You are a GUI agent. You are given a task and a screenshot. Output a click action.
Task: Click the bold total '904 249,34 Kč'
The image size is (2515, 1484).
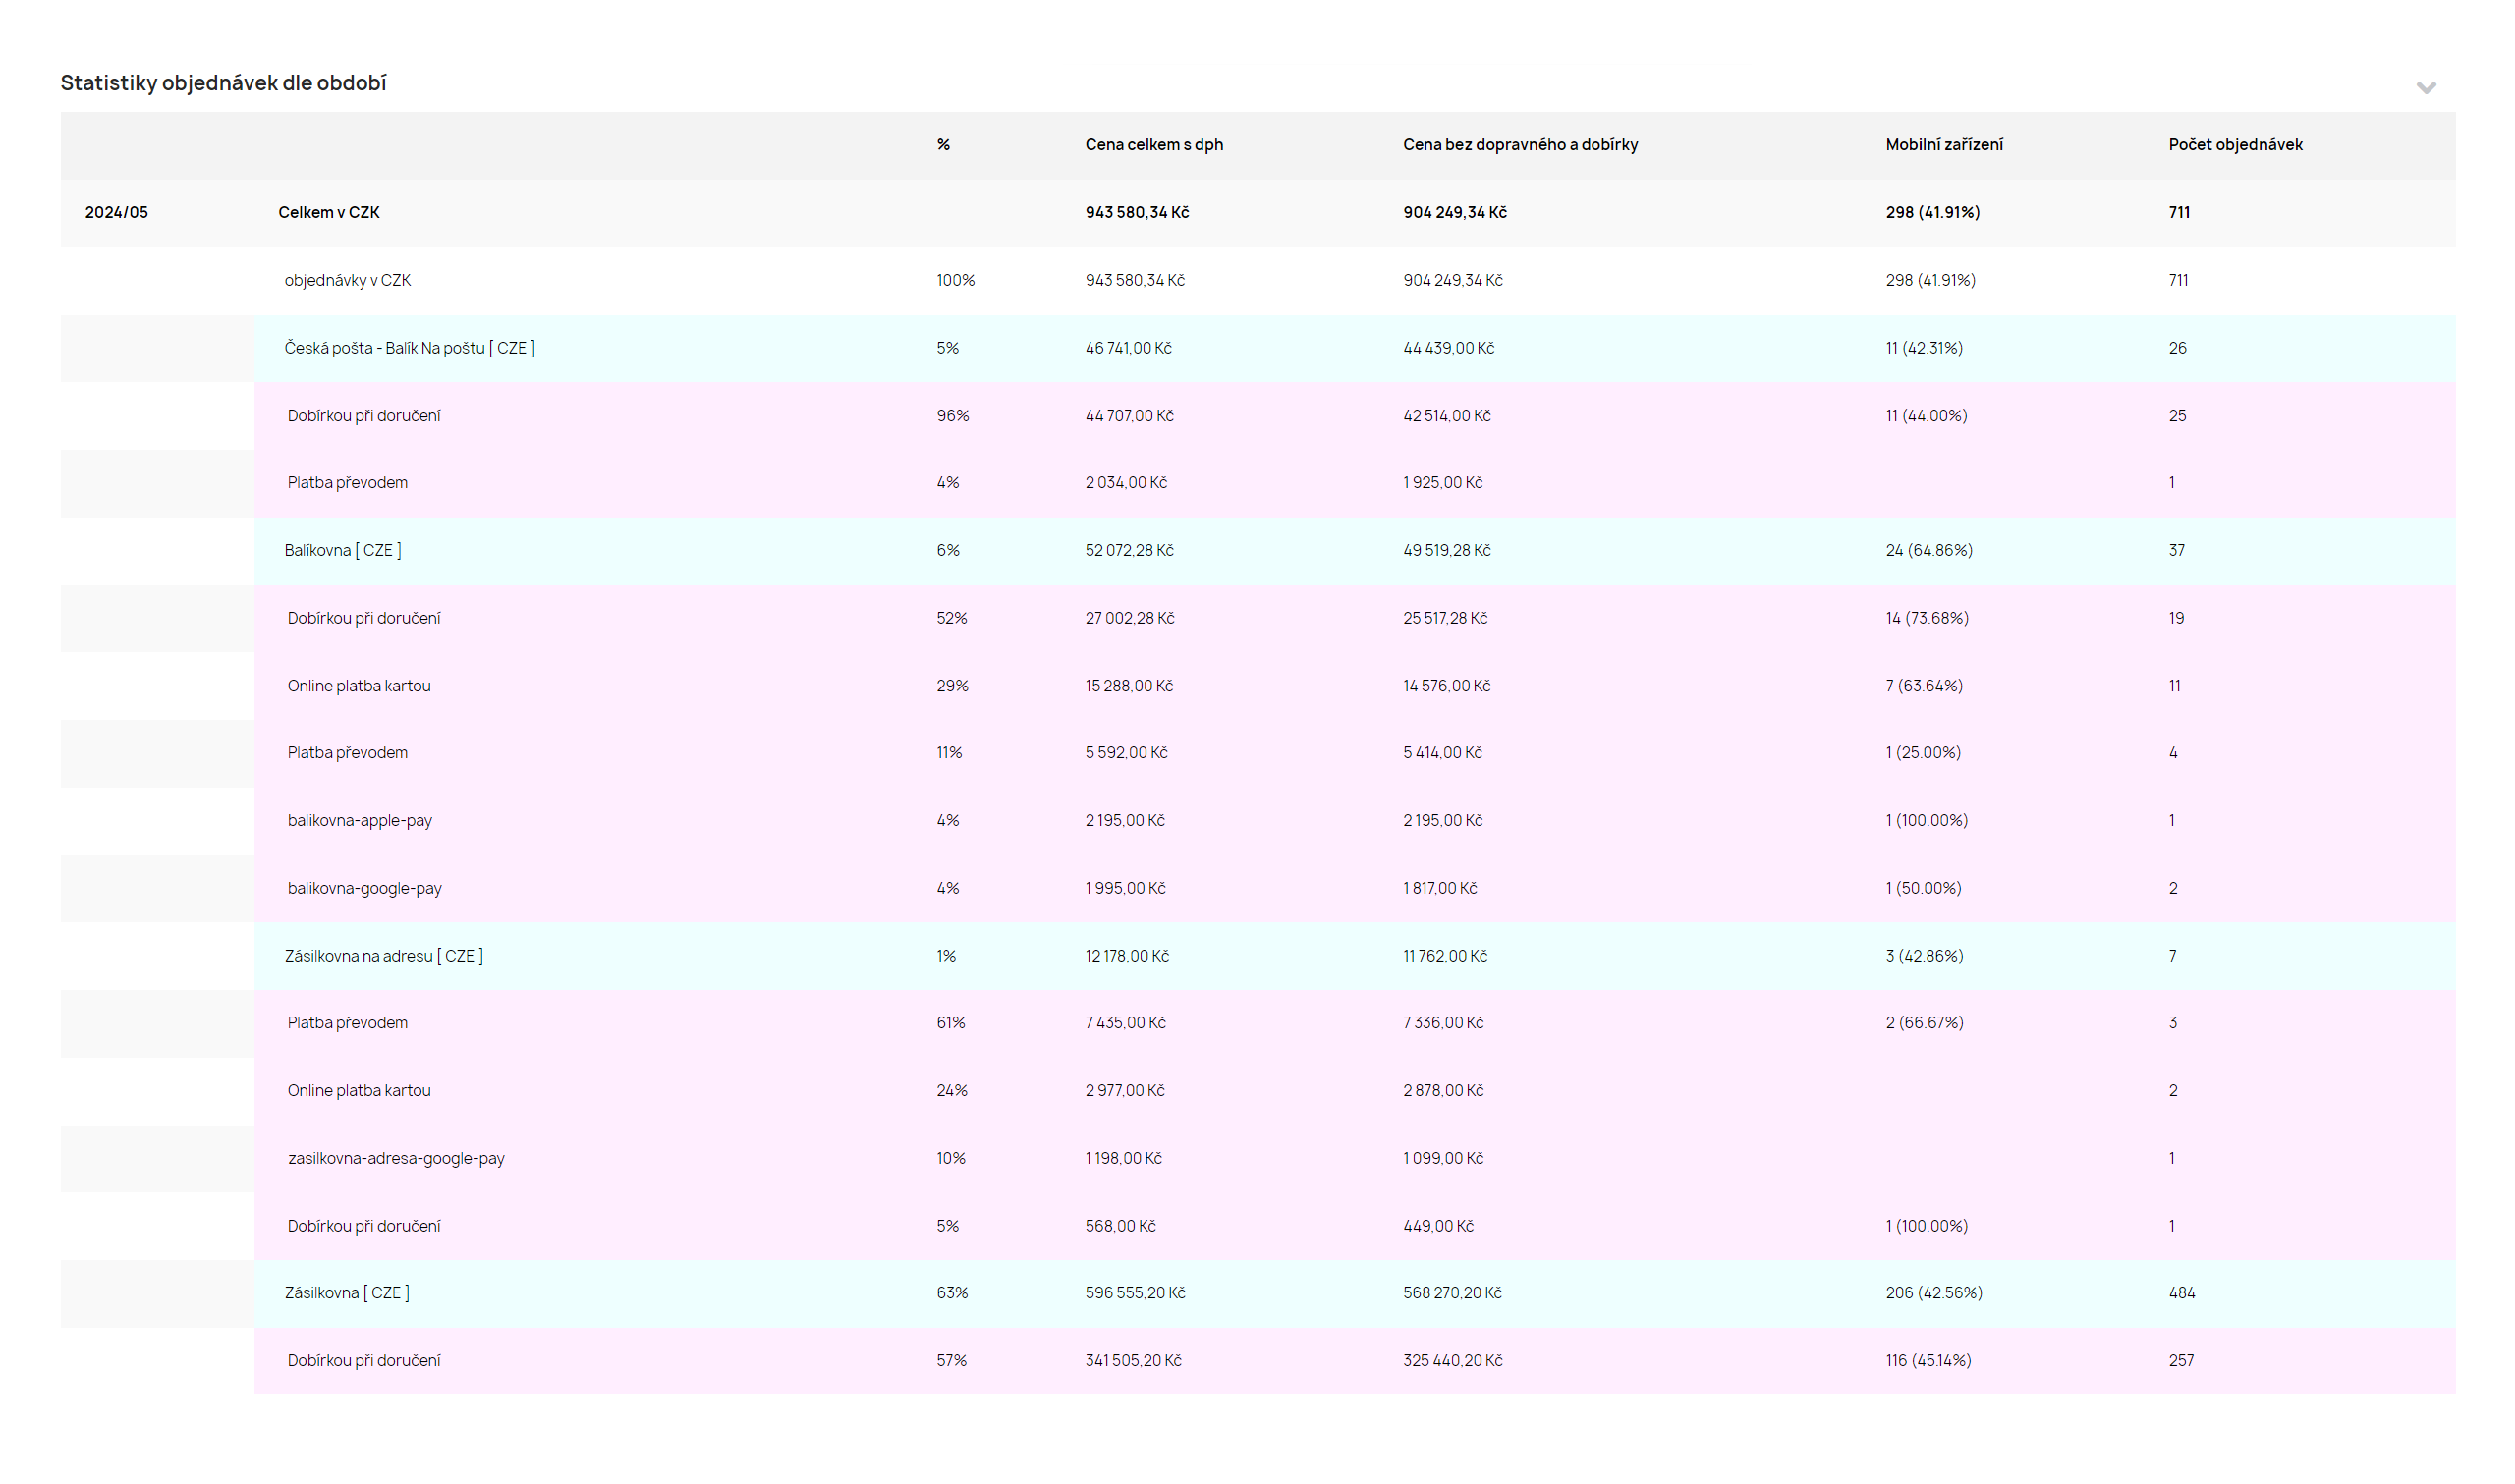click(1454, 212)
